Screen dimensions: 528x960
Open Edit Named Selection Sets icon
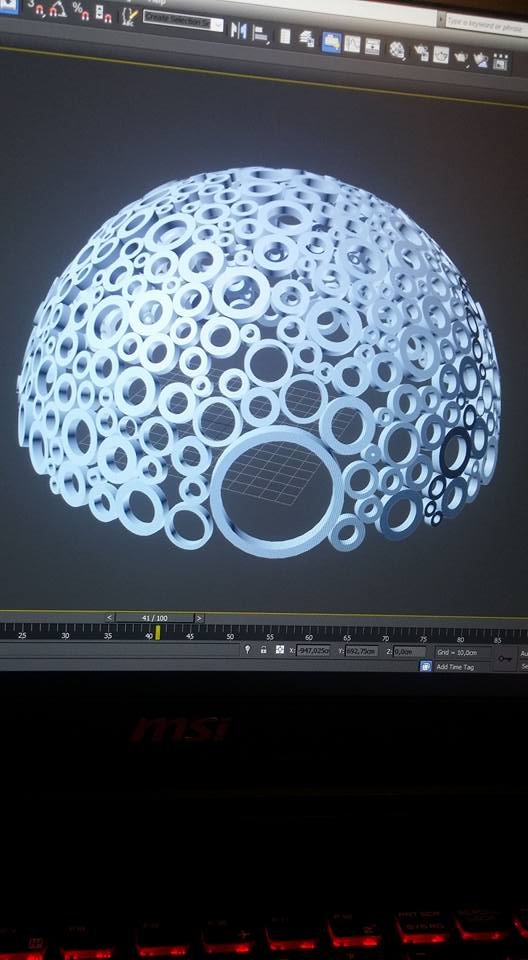pos(129,17)
